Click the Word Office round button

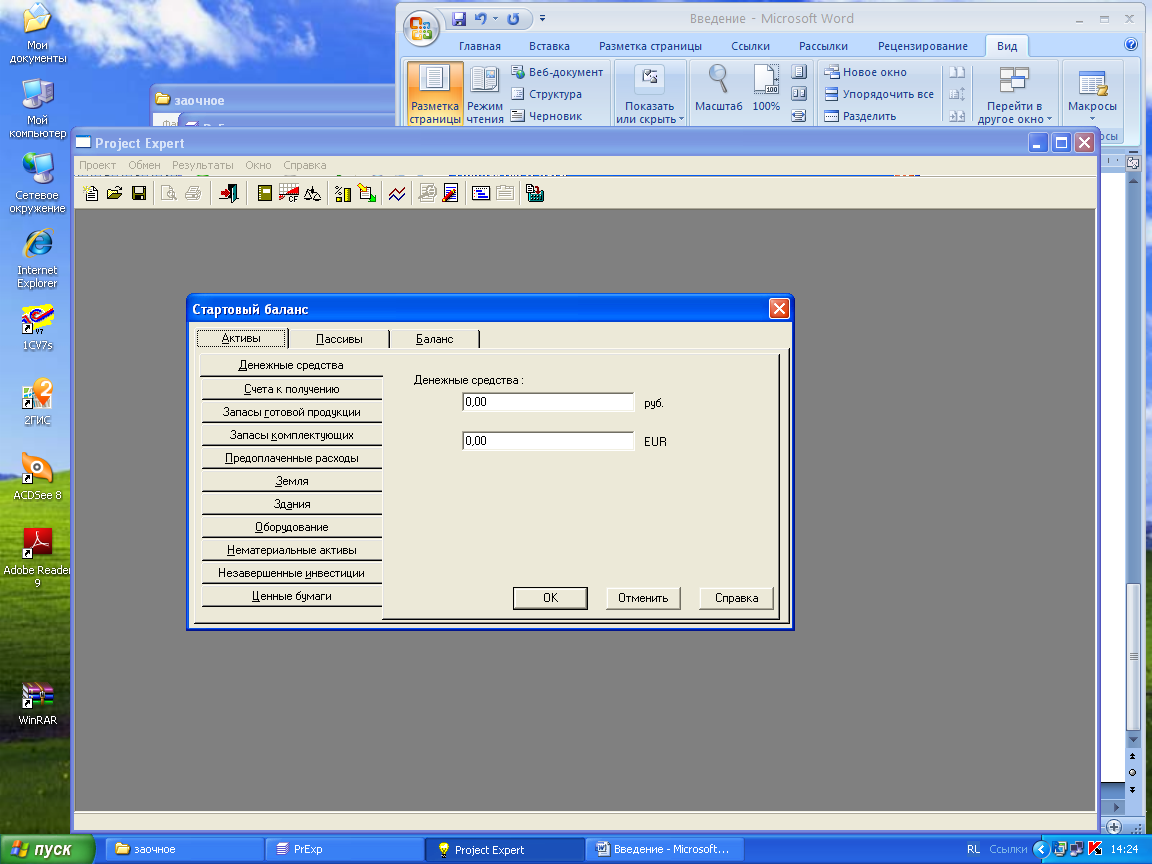pos(421,29)
